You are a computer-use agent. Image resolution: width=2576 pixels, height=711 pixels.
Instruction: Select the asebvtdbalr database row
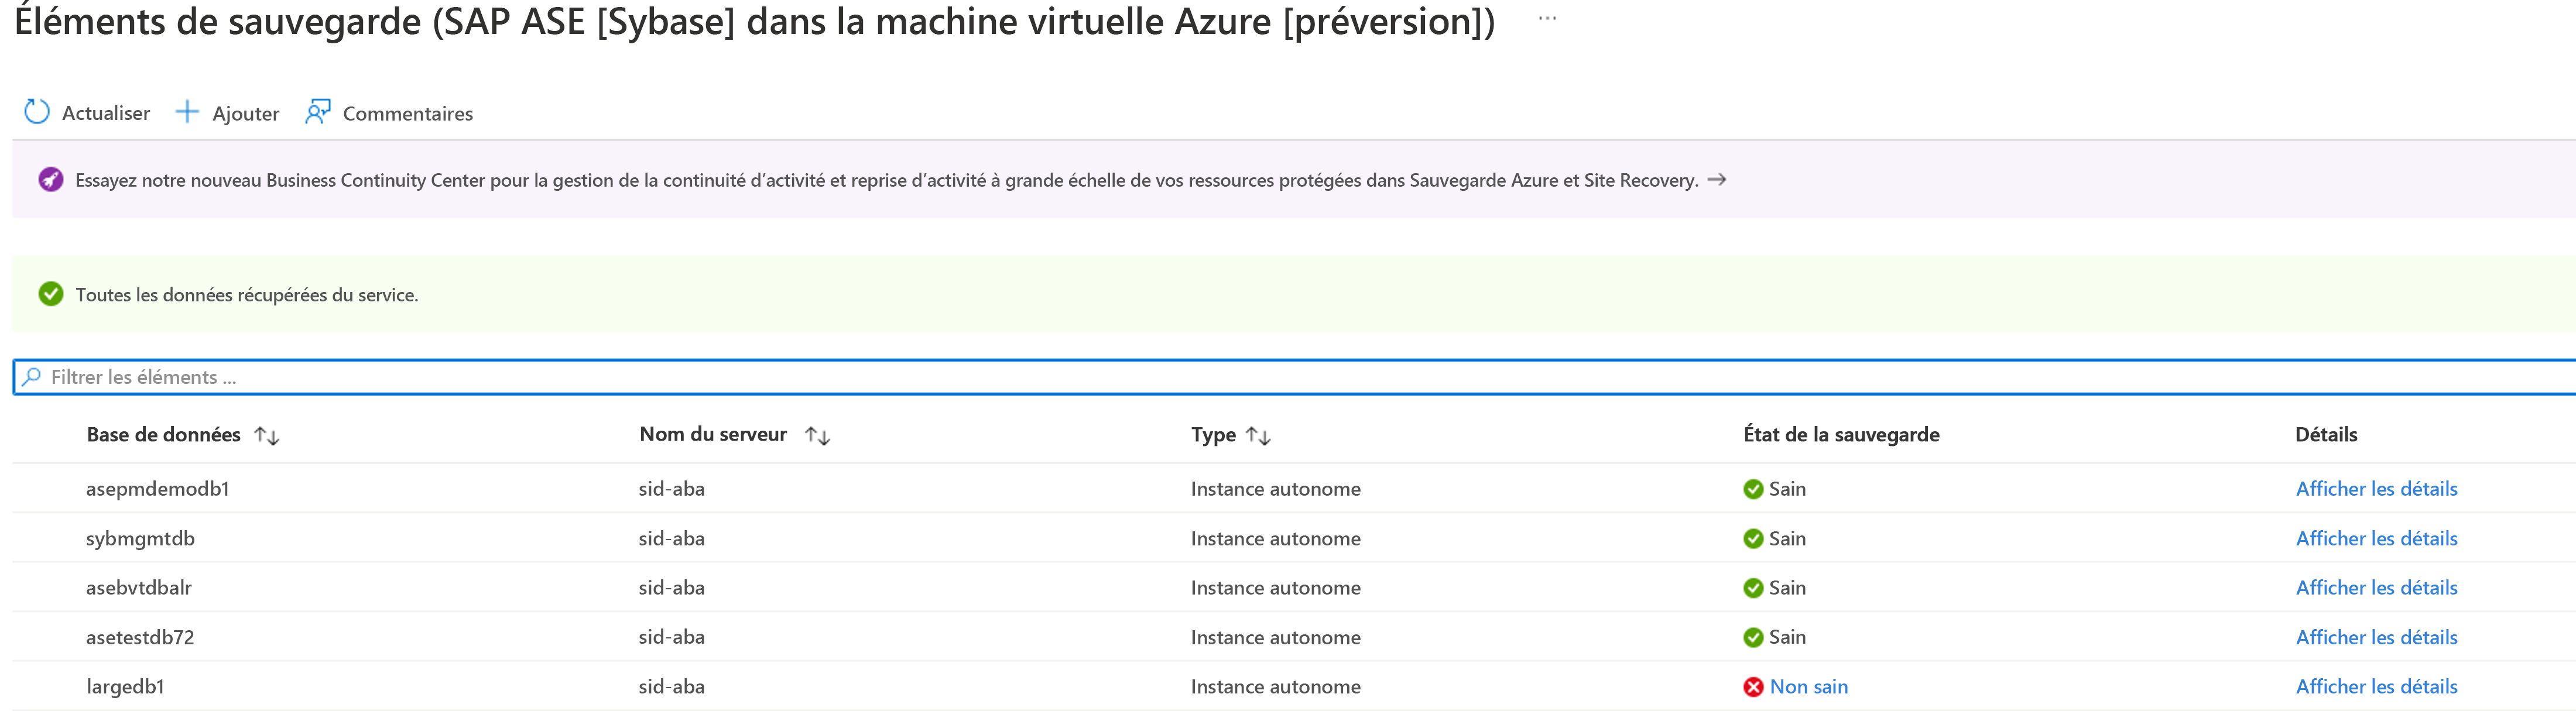click(139, 588)
